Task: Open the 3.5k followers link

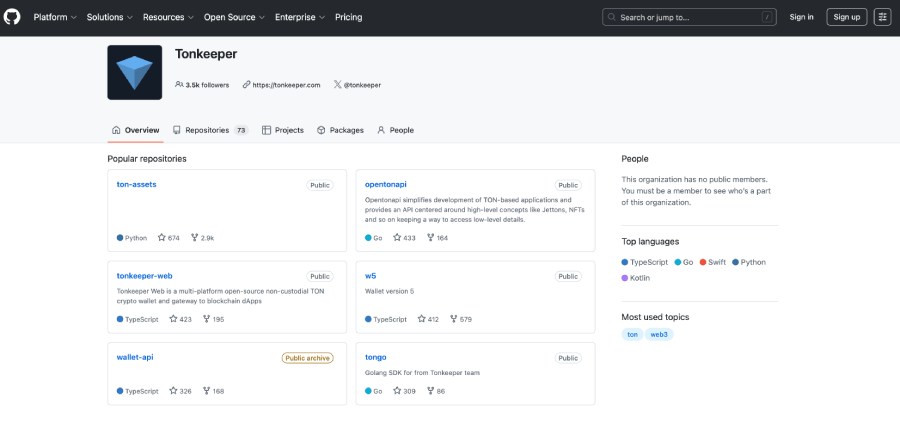Action: (x=202, y=85)
